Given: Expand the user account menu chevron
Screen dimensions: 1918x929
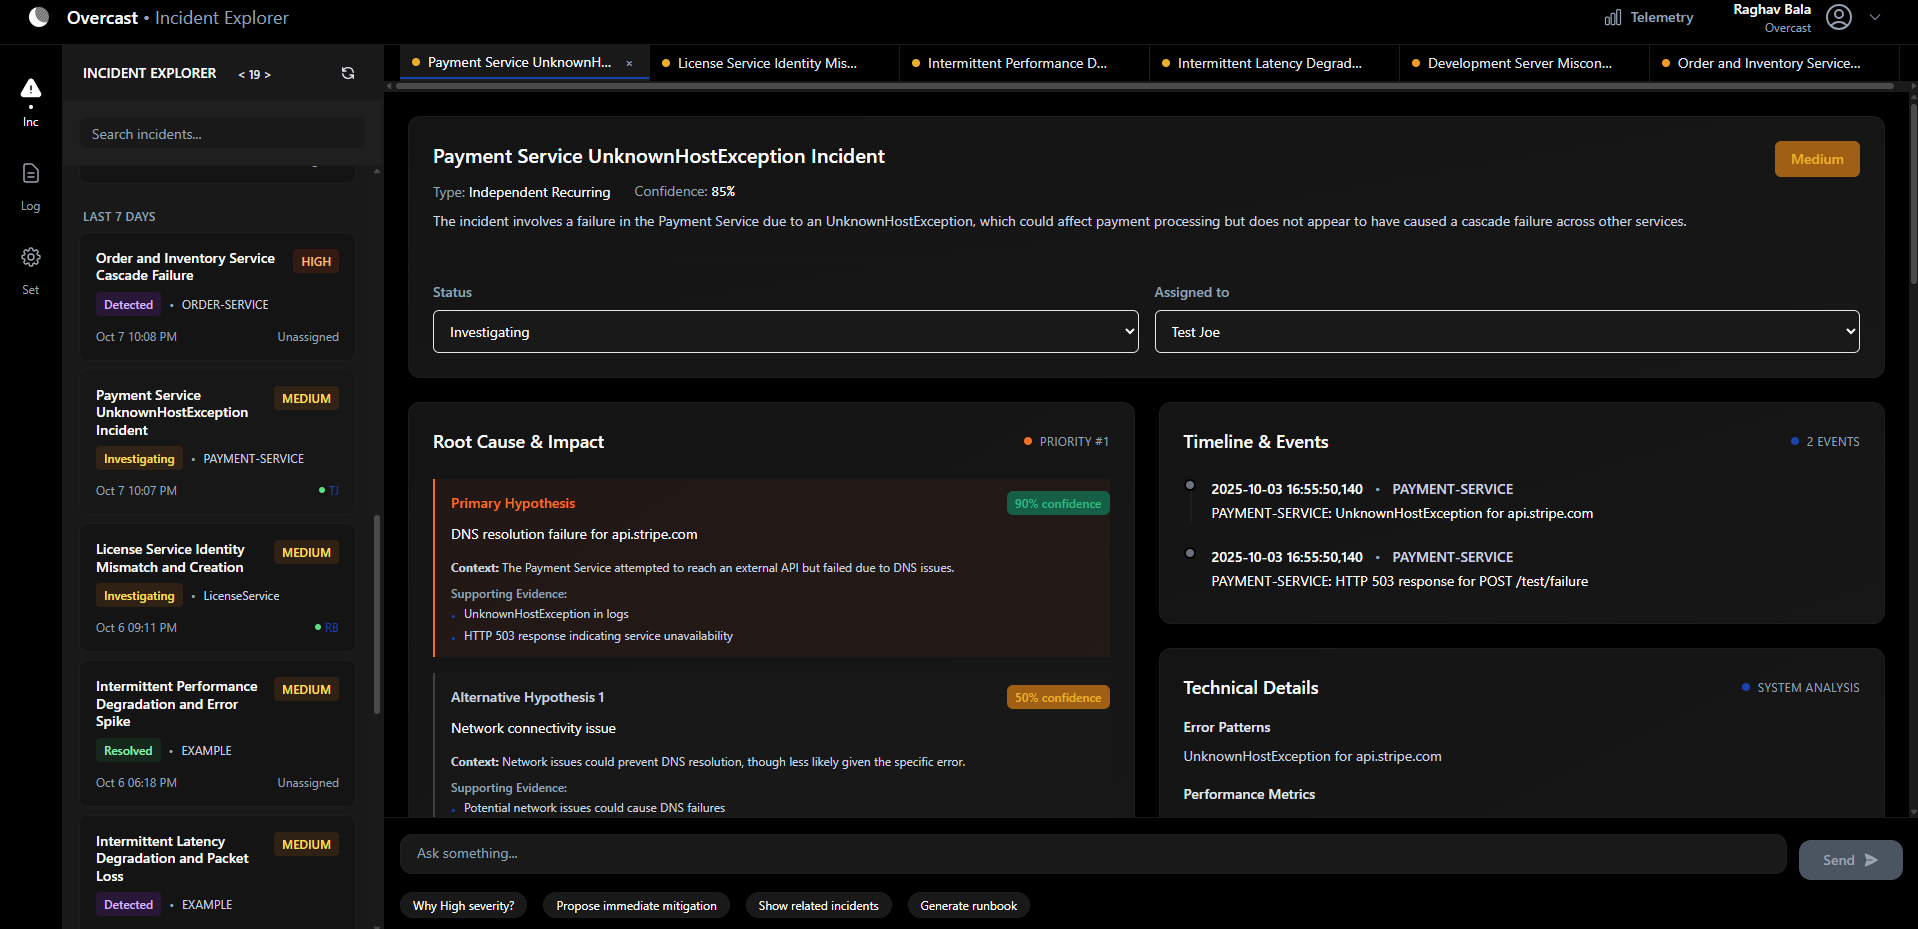Looking at the screenshot, I should [x=1875, y=17].
